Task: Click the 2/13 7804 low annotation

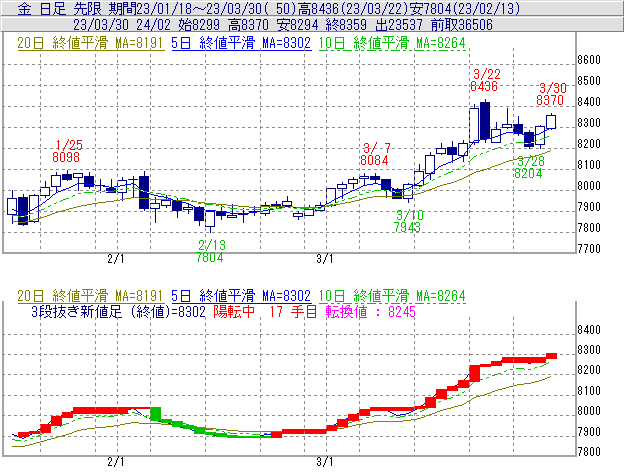Action: 211,251
